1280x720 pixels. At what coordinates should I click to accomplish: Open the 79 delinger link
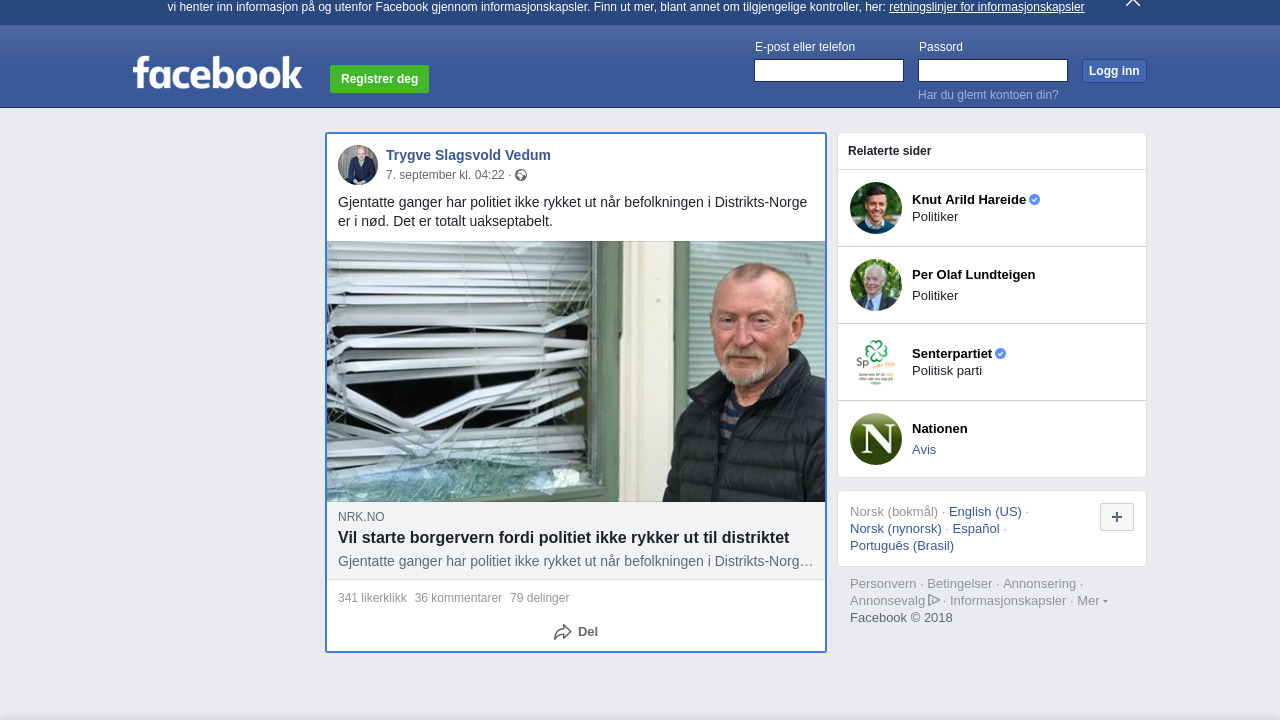[539, 598]
